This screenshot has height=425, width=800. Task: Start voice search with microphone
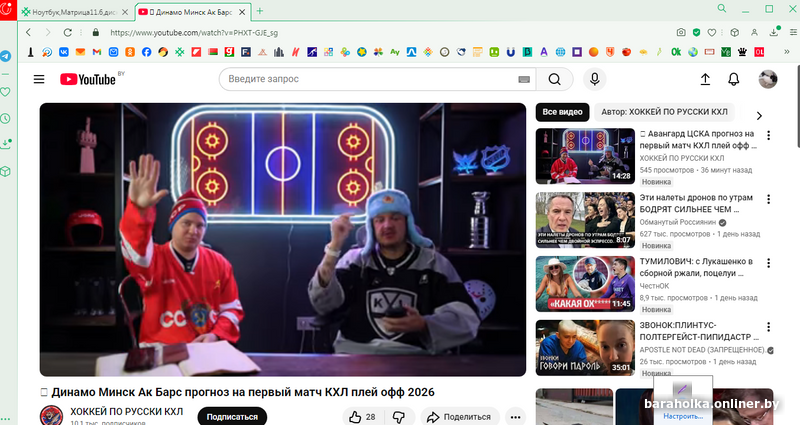point(594,79)
